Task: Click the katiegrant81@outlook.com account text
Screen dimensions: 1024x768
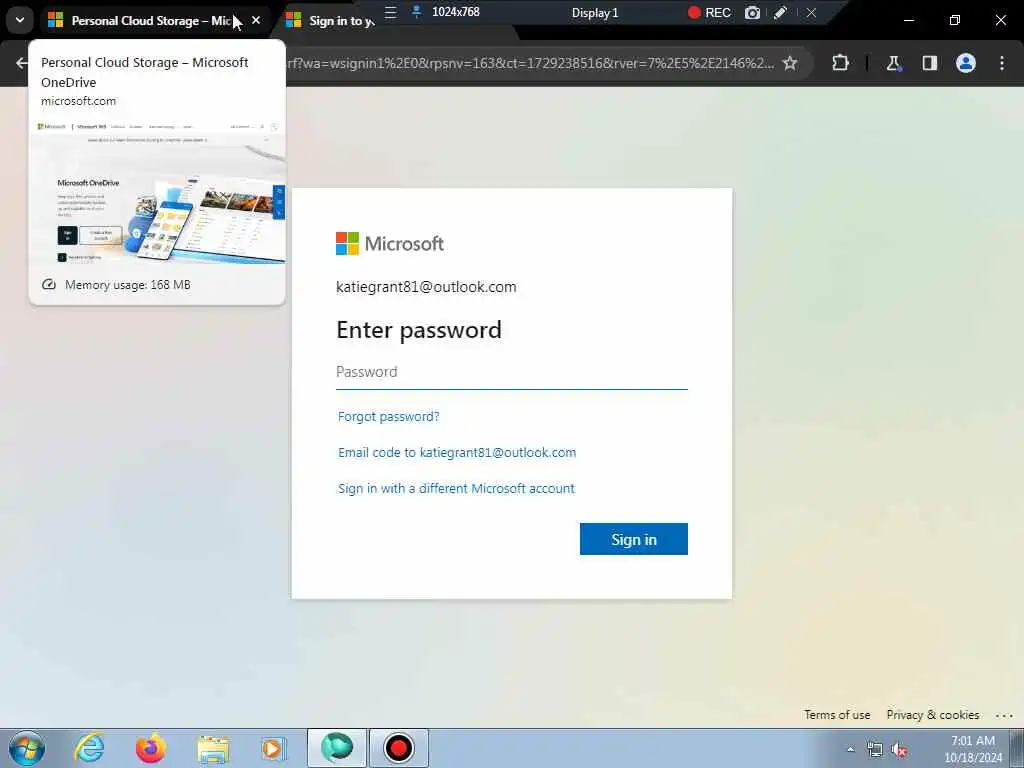Action: (426, 287)
